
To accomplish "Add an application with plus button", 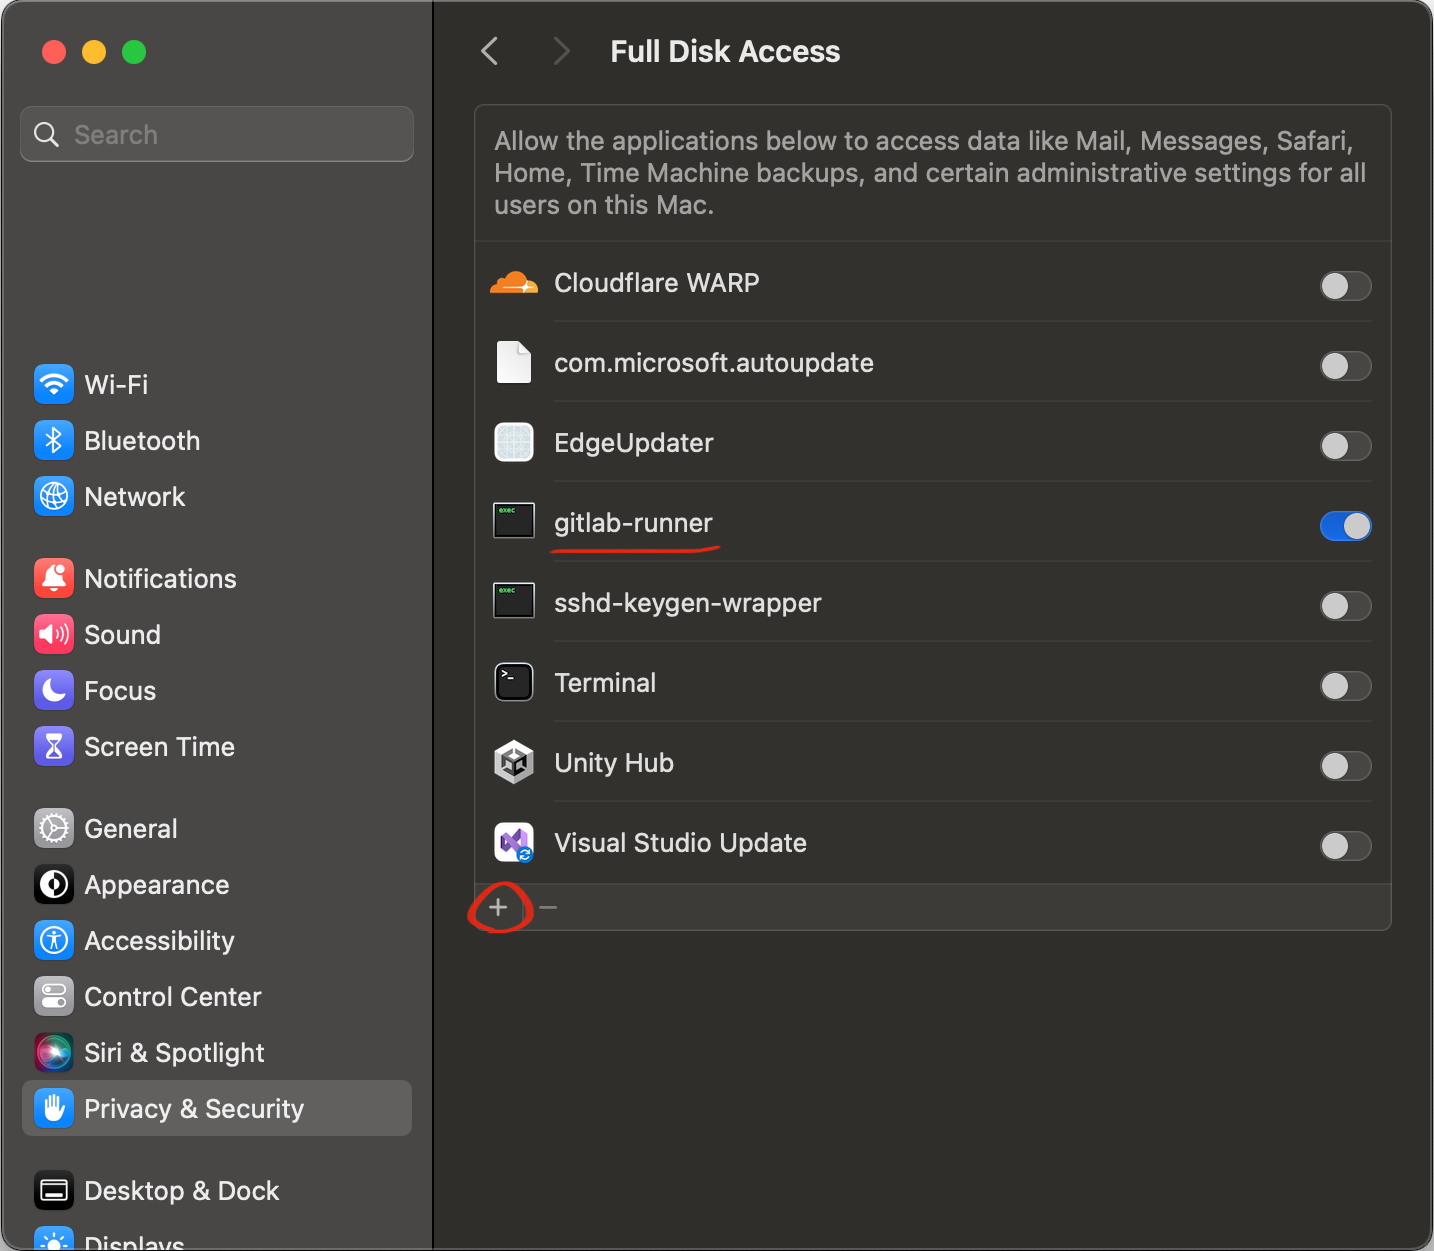I will tap(498, 908).
